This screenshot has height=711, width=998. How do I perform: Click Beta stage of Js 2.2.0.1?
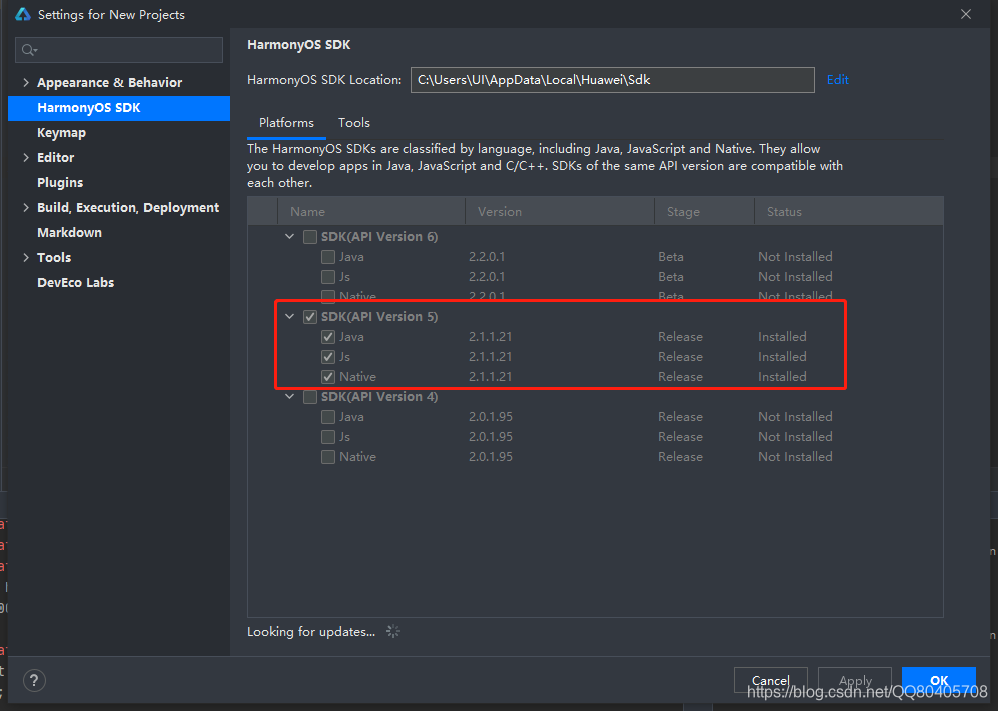[671, 277]
